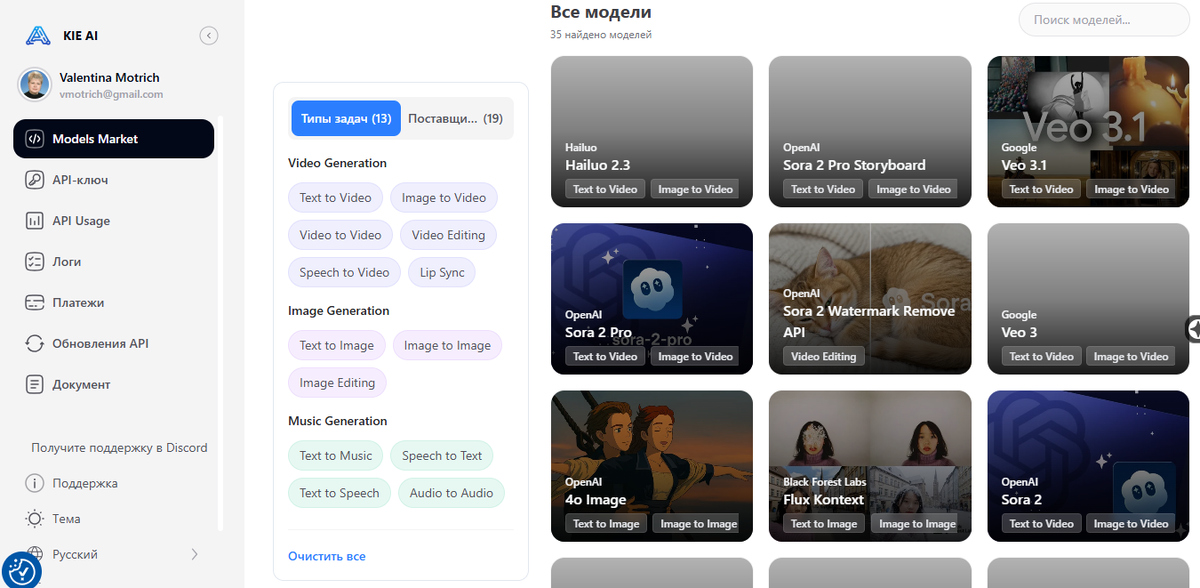Open Обновления API page
This screenshot has width=1200, height=588.
[114, 344]
